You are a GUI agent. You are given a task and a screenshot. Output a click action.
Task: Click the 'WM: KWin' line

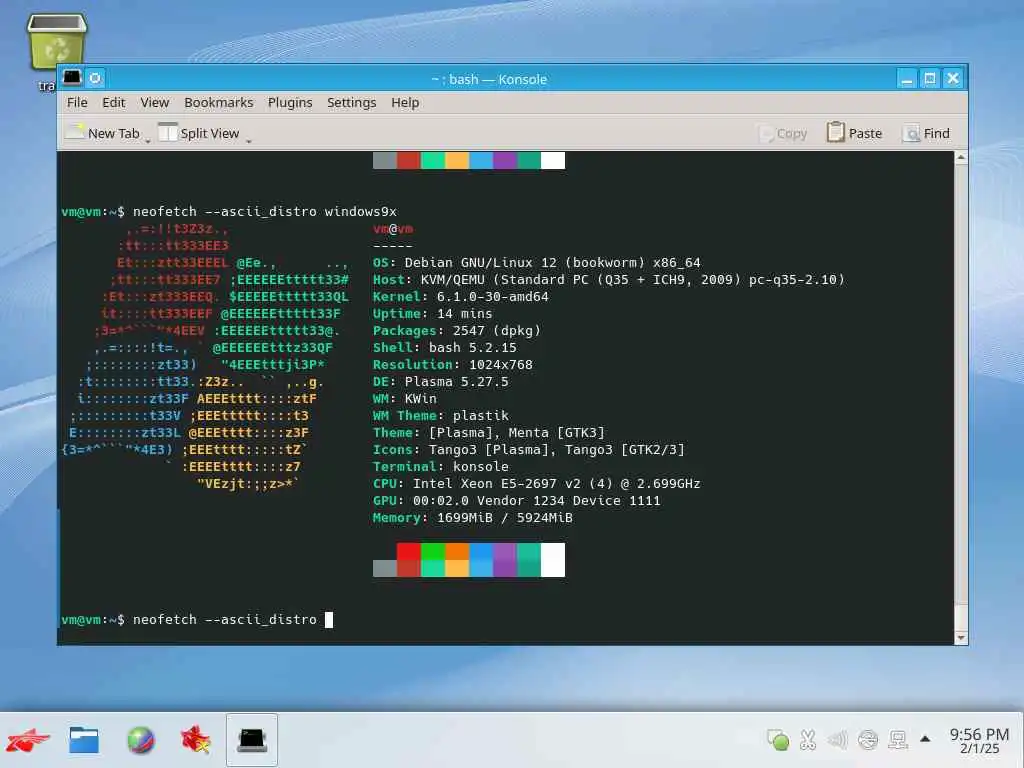(405, 398)
